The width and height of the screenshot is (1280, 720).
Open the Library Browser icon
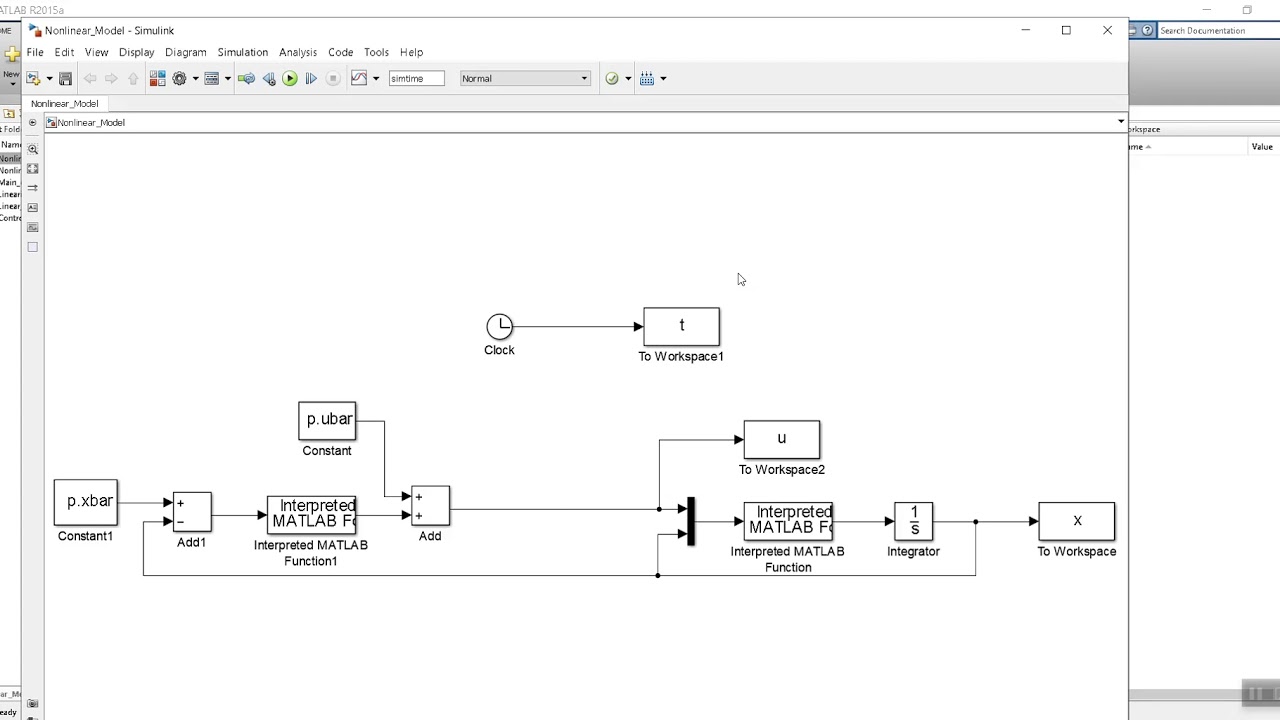click(157, 78)
